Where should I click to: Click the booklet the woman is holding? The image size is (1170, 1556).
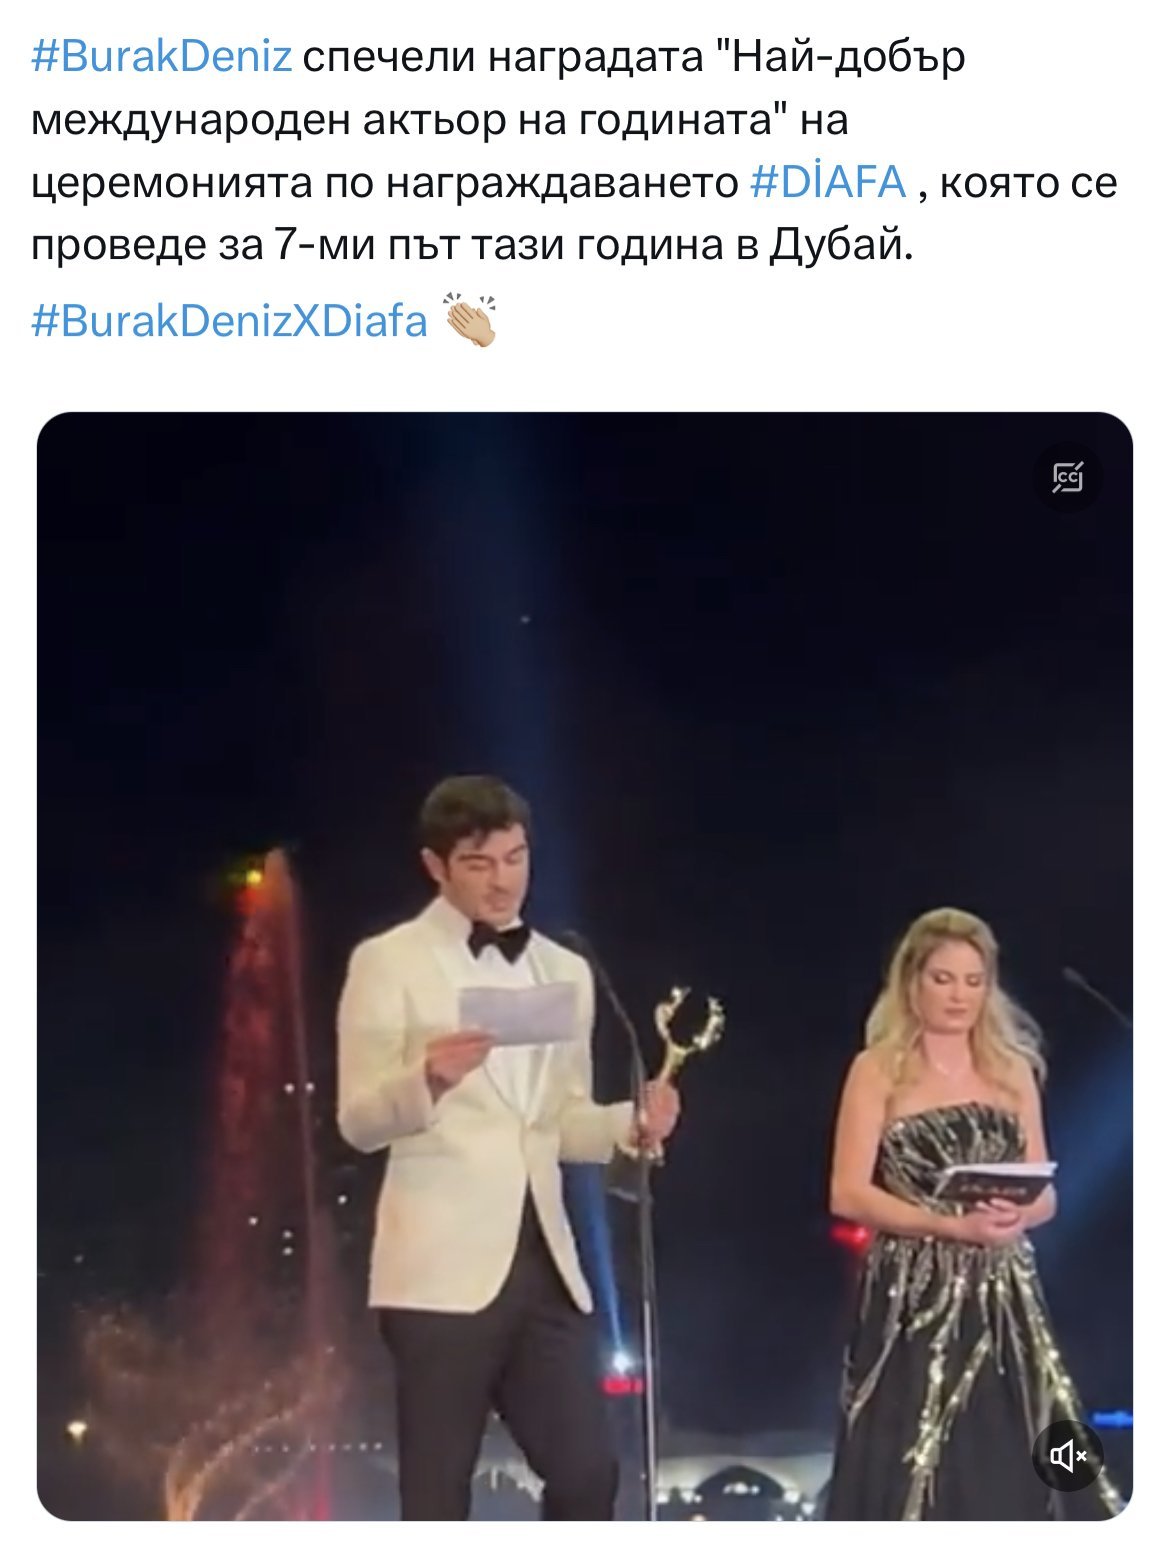pyautogui.click(x=993, y=1184)
